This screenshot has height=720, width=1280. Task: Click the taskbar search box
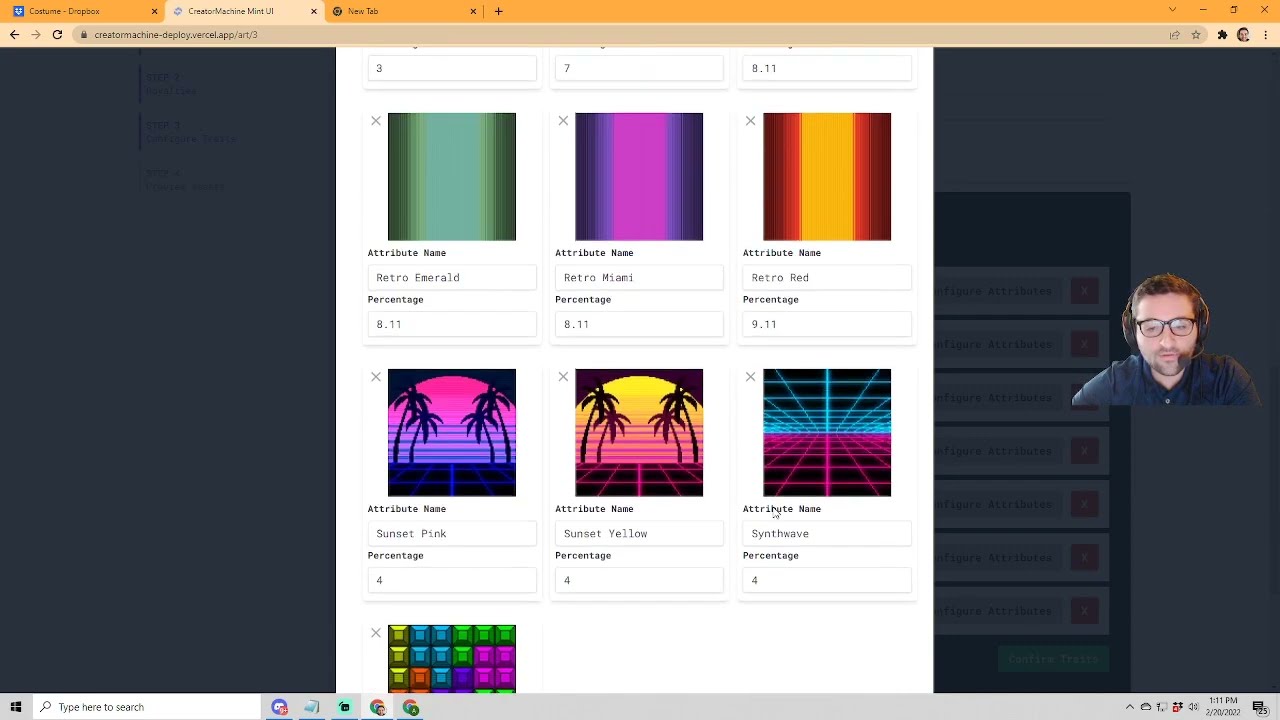147,707
